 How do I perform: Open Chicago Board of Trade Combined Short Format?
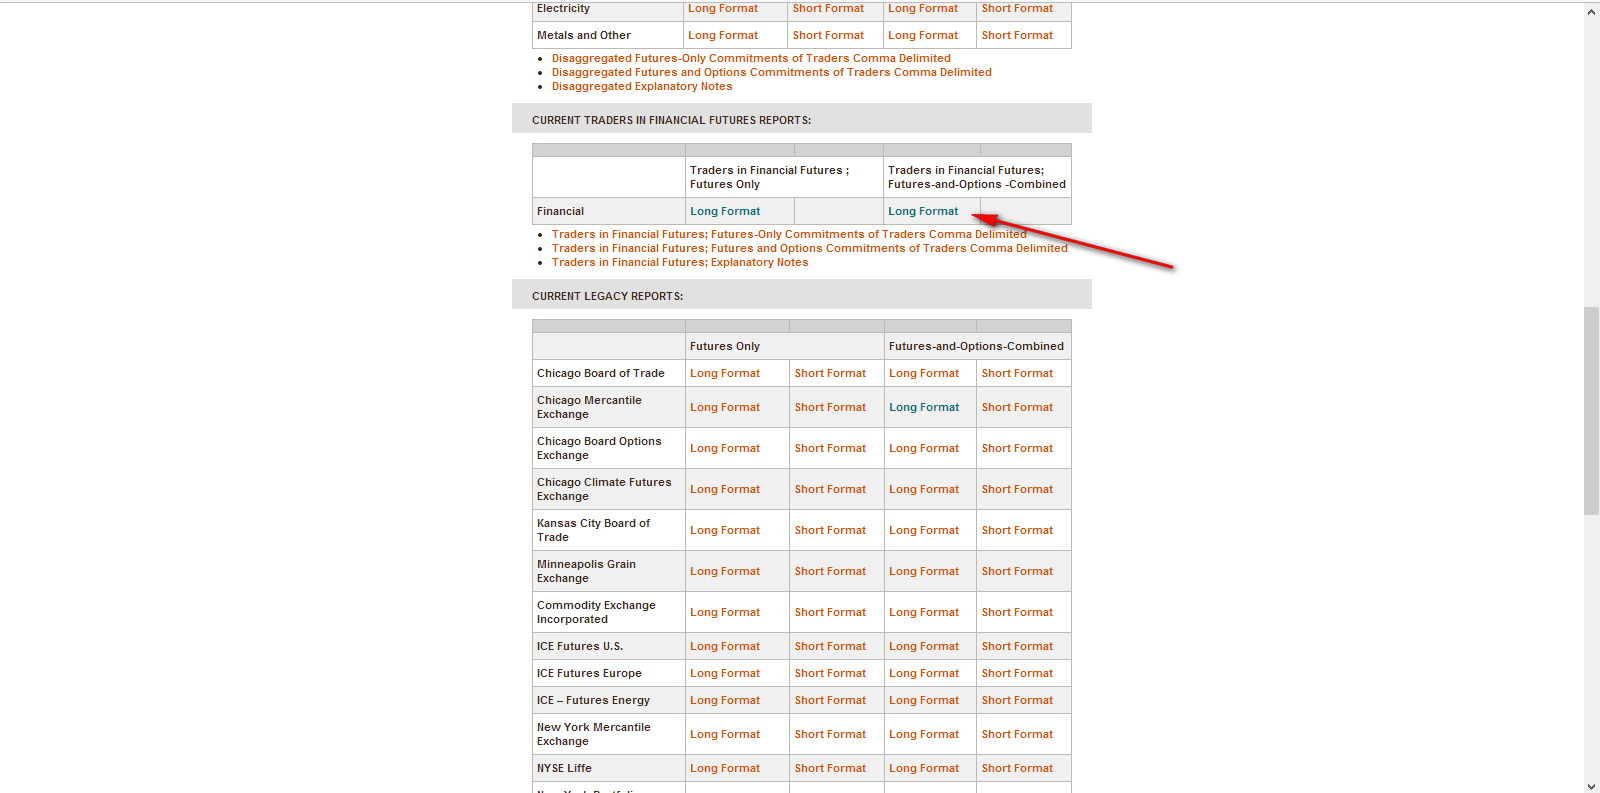point(1017,373)
